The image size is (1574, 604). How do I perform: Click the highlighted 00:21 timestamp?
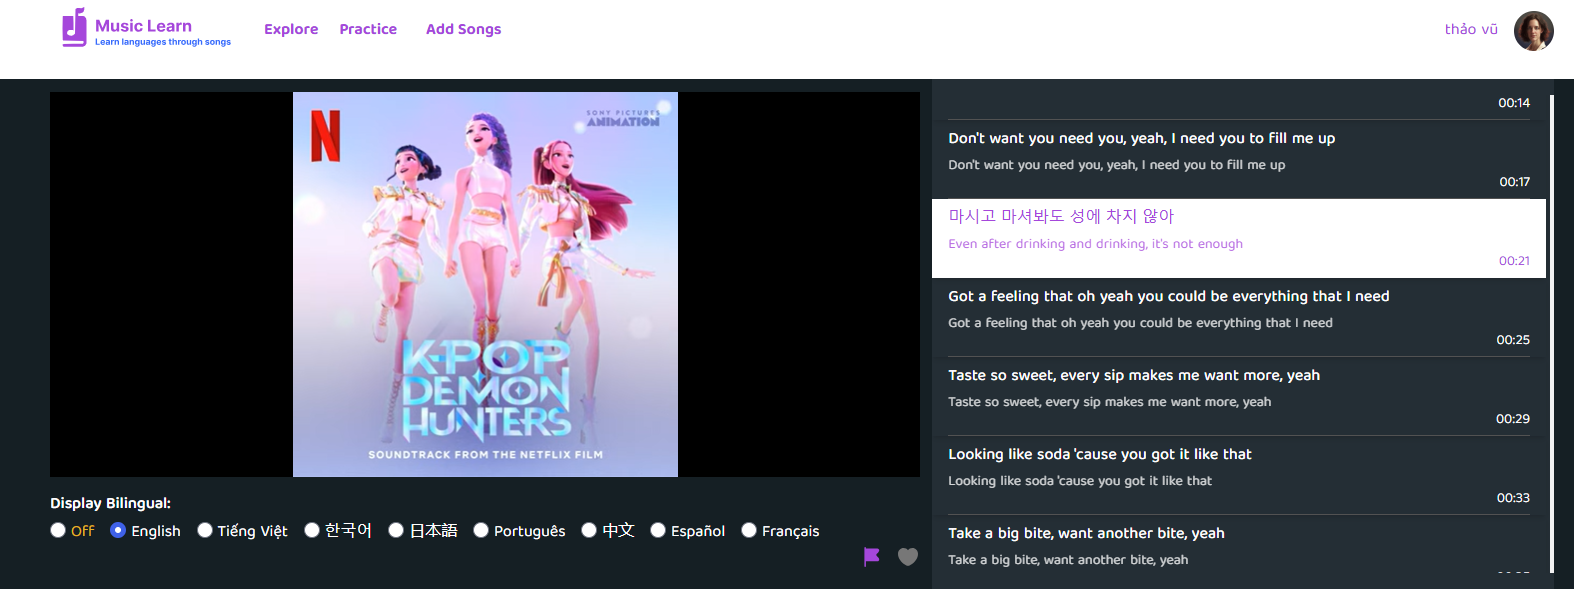click(1514, 261)
